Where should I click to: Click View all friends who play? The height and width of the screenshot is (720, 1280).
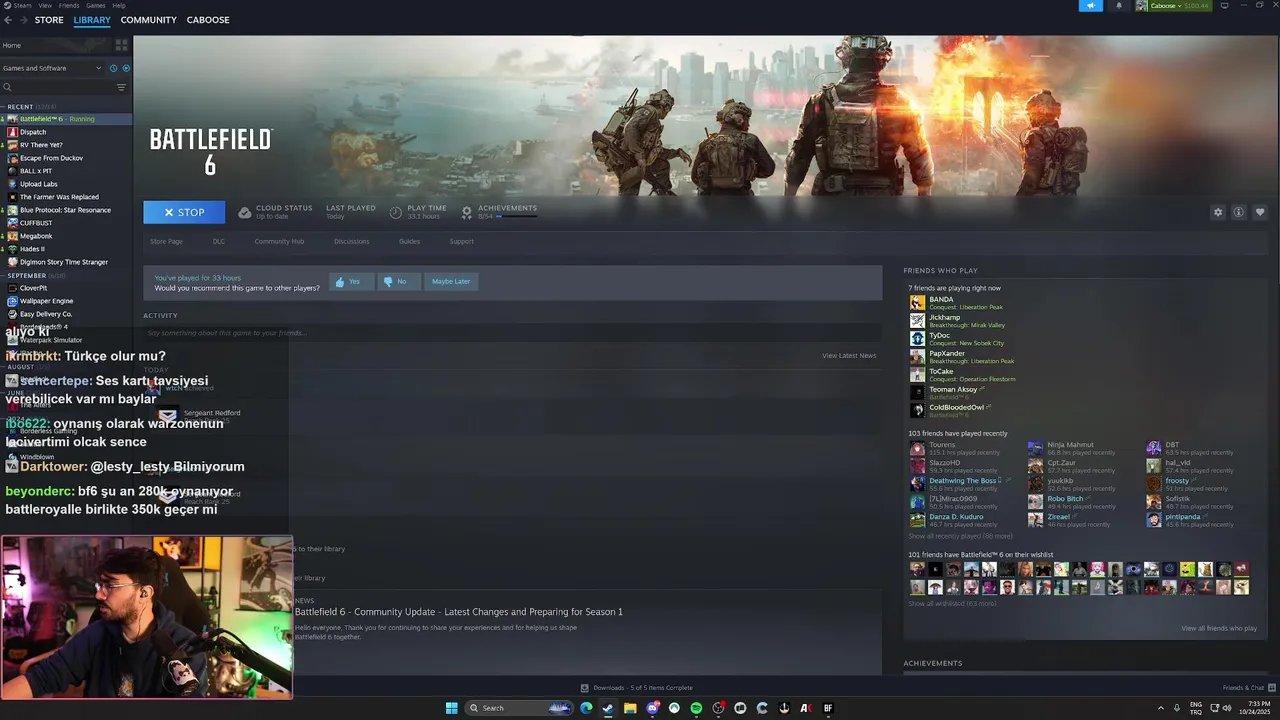pos(1219,629)
